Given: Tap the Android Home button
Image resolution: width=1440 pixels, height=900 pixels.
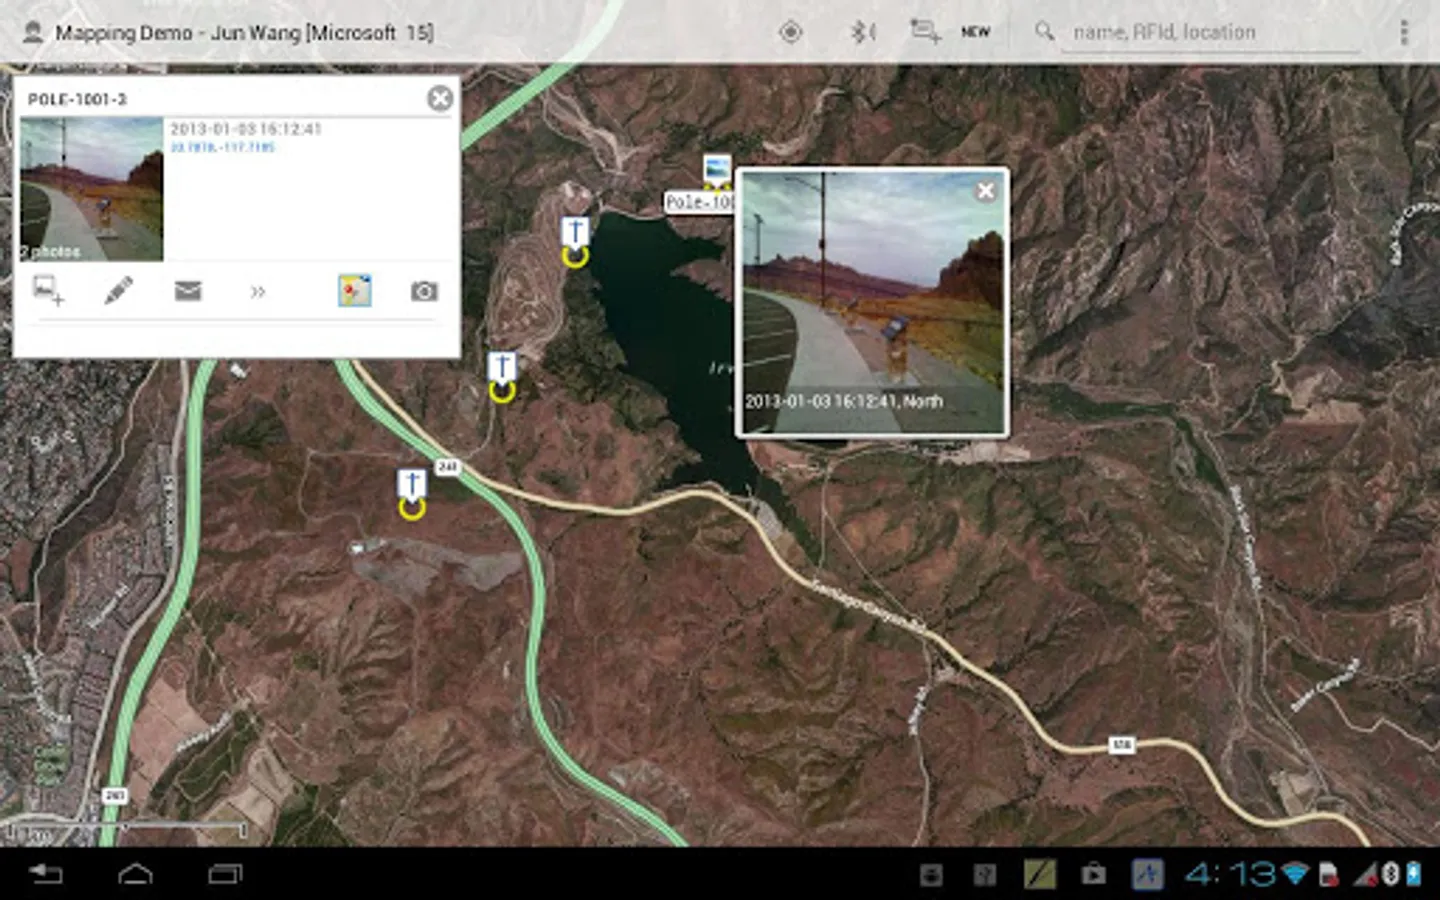Looking at the screenshot, I should [135, 874].
